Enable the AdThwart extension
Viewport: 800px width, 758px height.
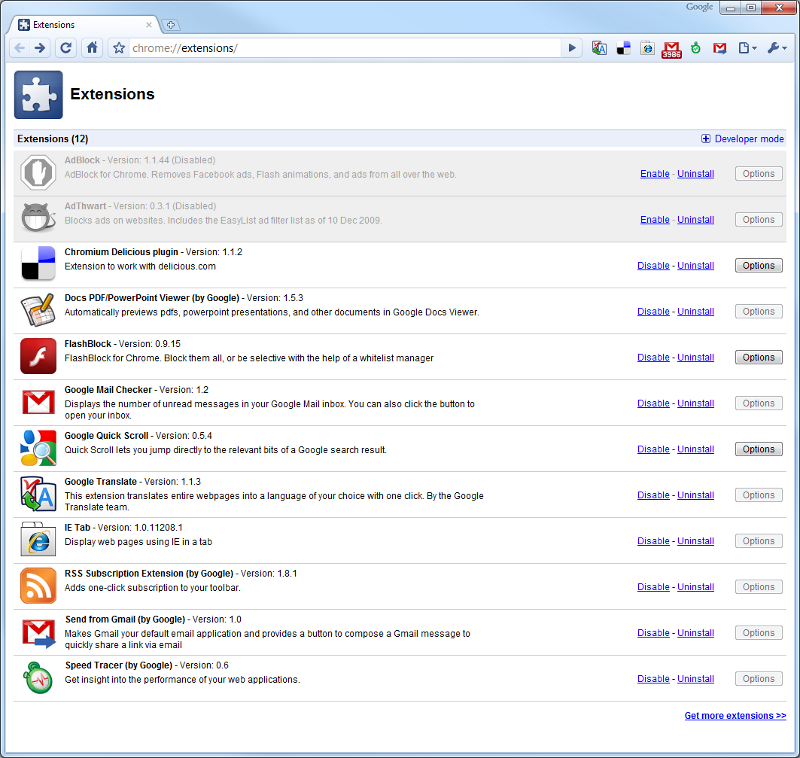(x=655, y=220)
